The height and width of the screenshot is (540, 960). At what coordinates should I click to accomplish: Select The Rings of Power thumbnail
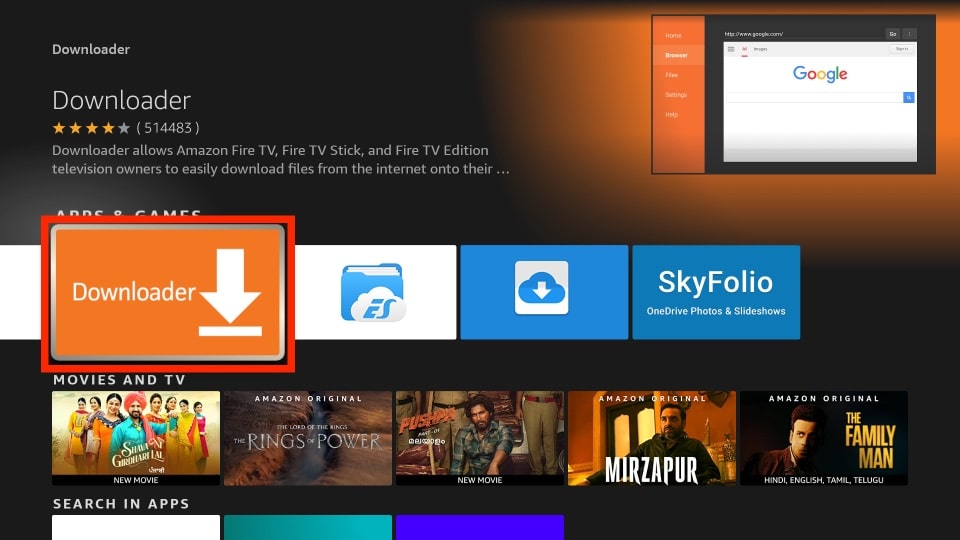click(x=307, y=438)
